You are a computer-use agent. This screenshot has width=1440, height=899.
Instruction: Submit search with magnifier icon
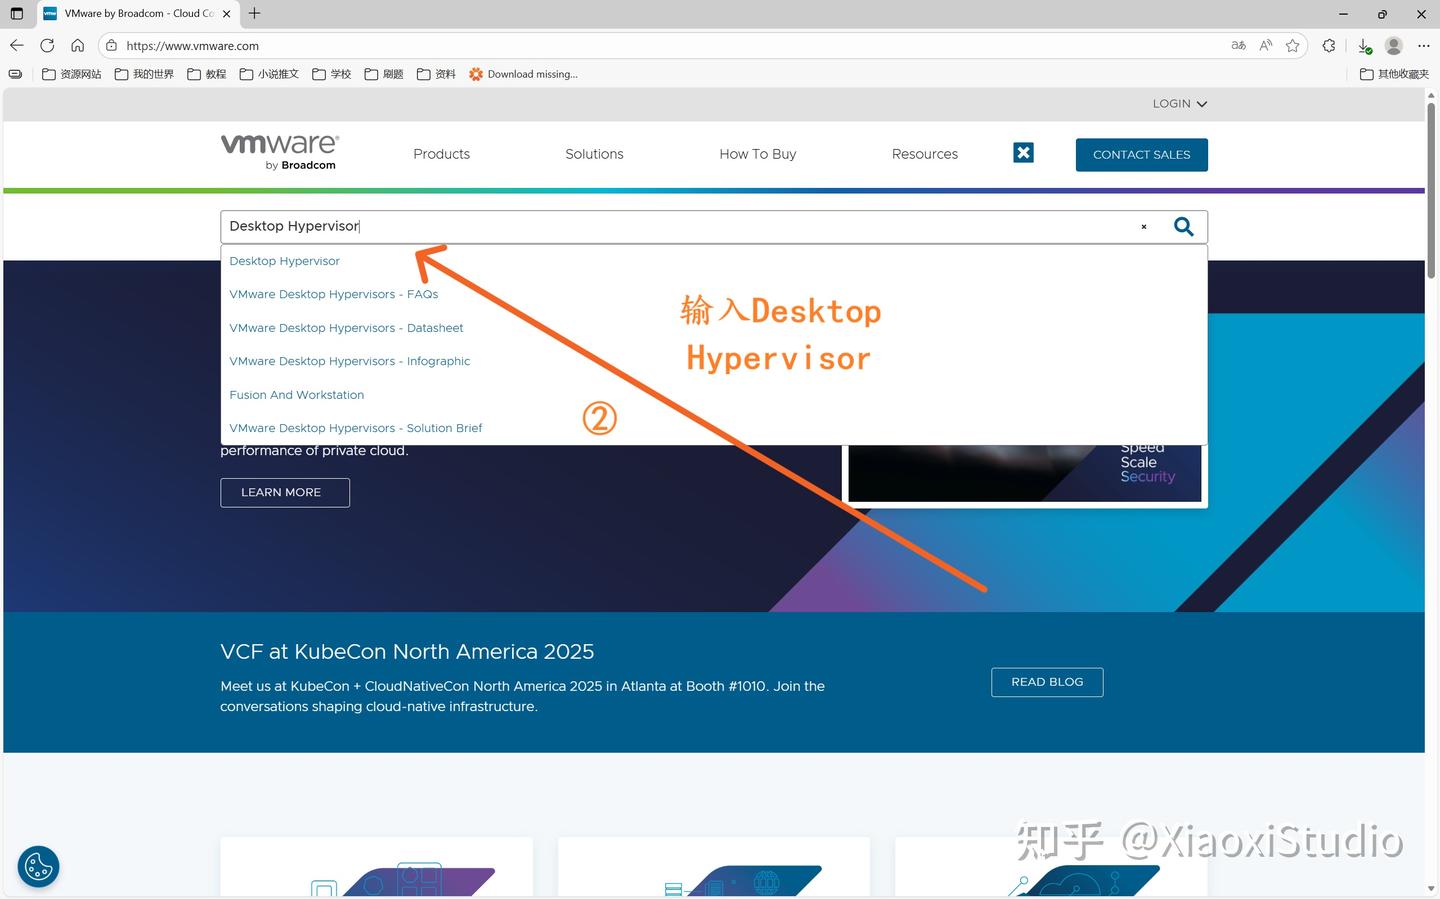[1183, 227]
